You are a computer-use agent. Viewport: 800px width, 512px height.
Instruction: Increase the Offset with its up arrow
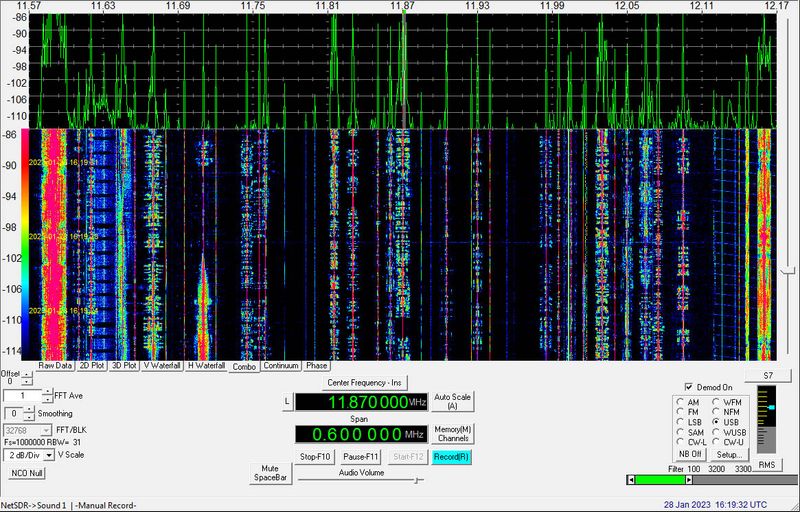tap(27, 375)
